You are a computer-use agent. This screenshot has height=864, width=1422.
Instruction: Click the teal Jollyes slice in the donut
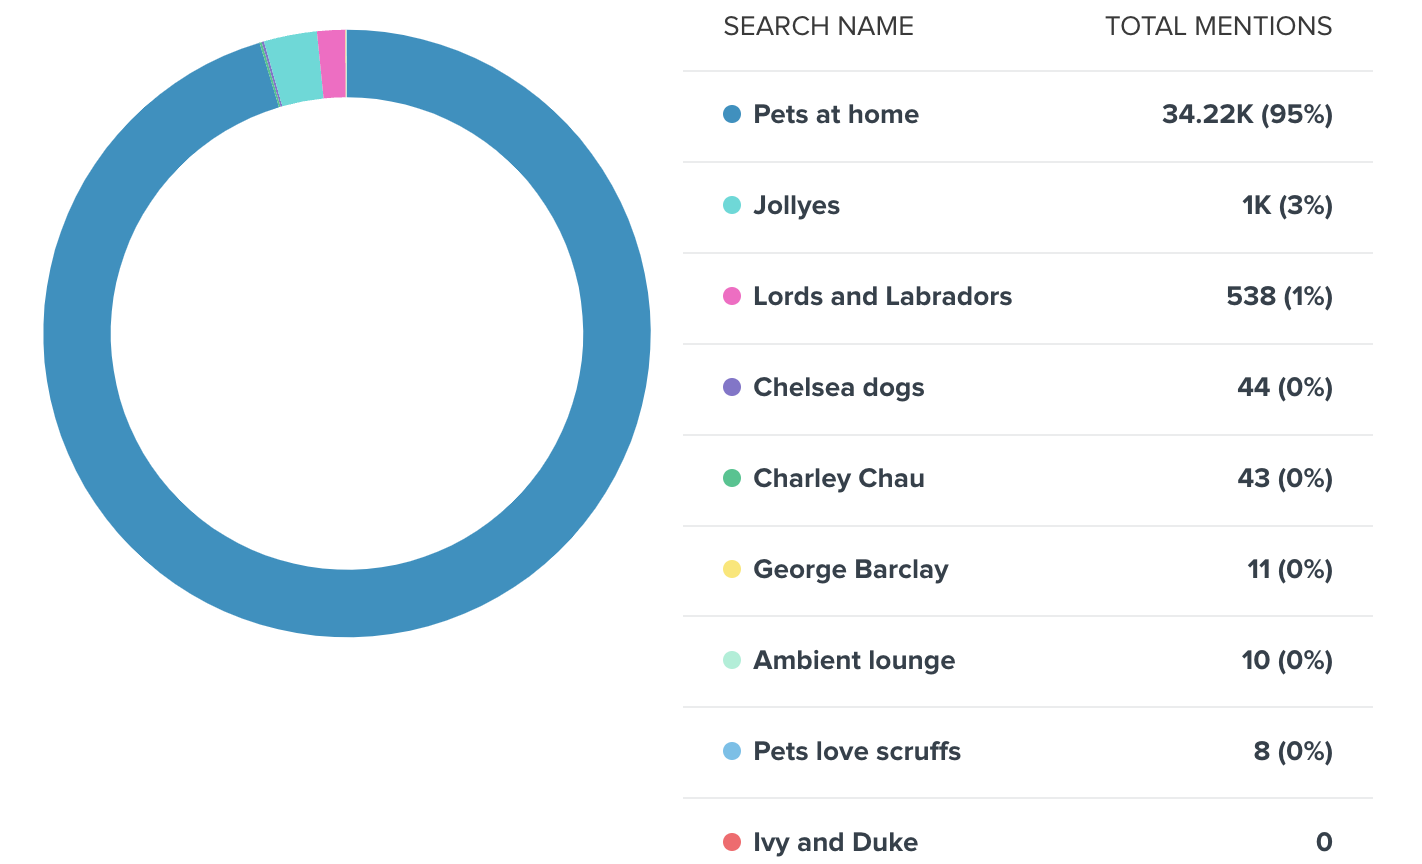(x=296, y=69)
